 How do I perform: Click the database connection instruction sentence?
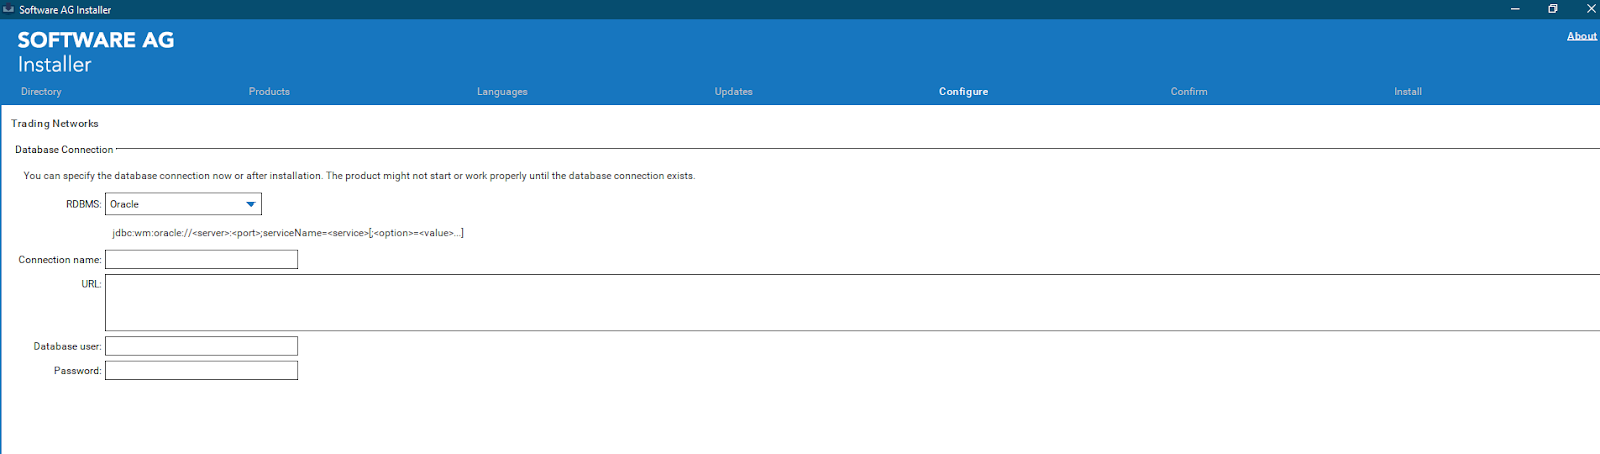point(359,175)
